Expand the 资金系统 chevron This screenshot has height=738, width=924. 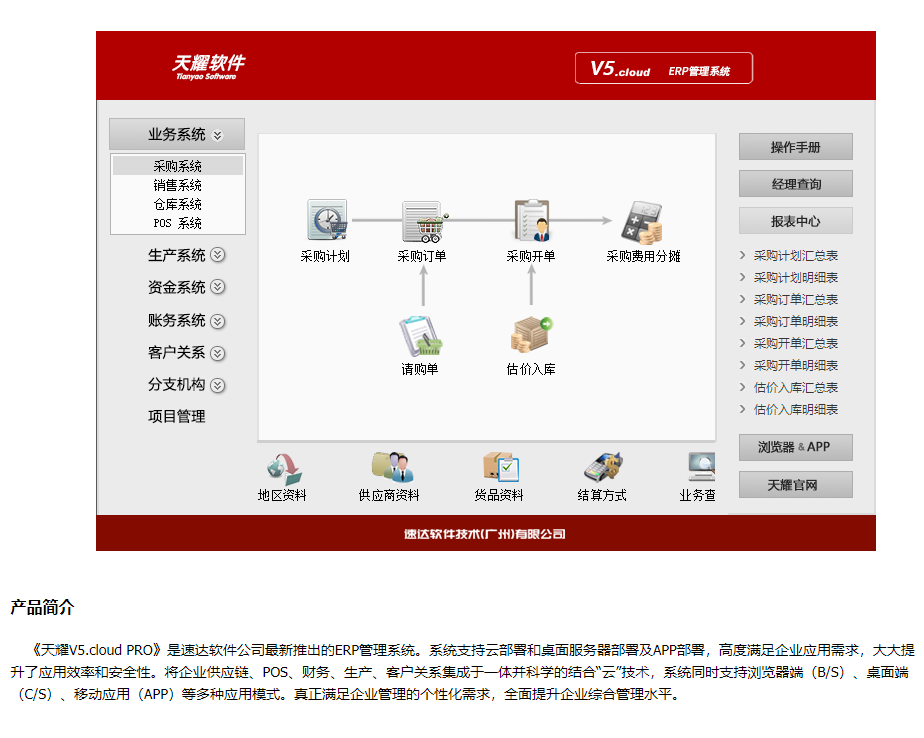(218, 287)
